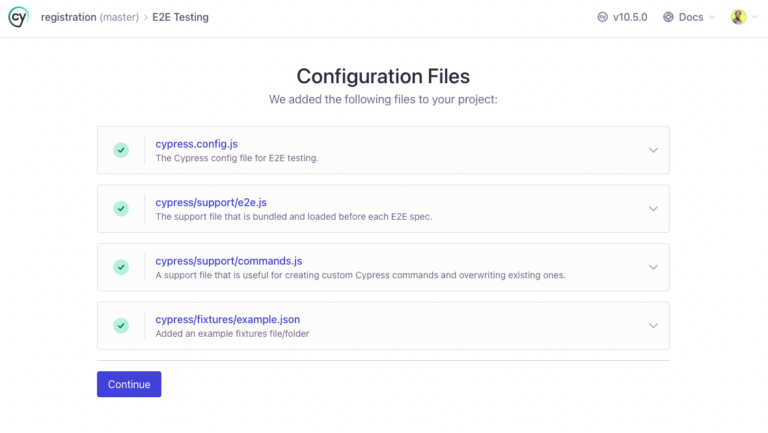The image size is (768, 433).
Task: Click the green checkmark beside cypress/support/e2e.js
Action: 121,209
